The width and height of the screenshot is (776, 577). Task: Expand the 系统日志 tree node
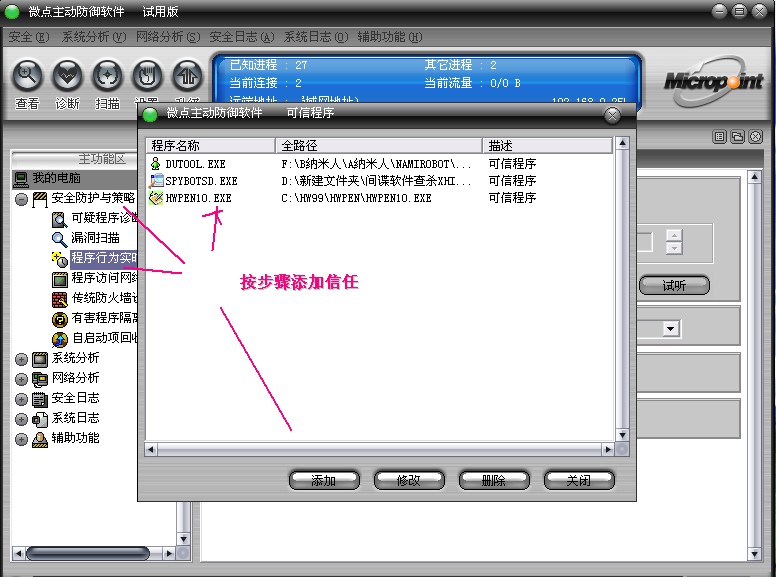click(x=21, y=419)
